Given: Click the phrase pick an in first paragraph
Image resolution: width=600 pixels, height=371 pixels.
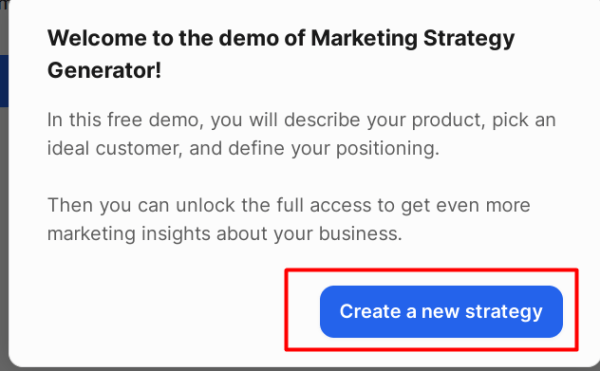Looking at the screenshot, I should click(524, 120).
